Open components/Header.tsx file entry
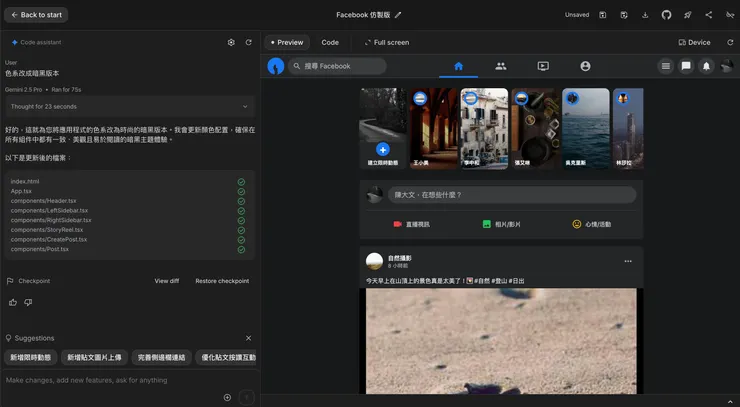 43,201
